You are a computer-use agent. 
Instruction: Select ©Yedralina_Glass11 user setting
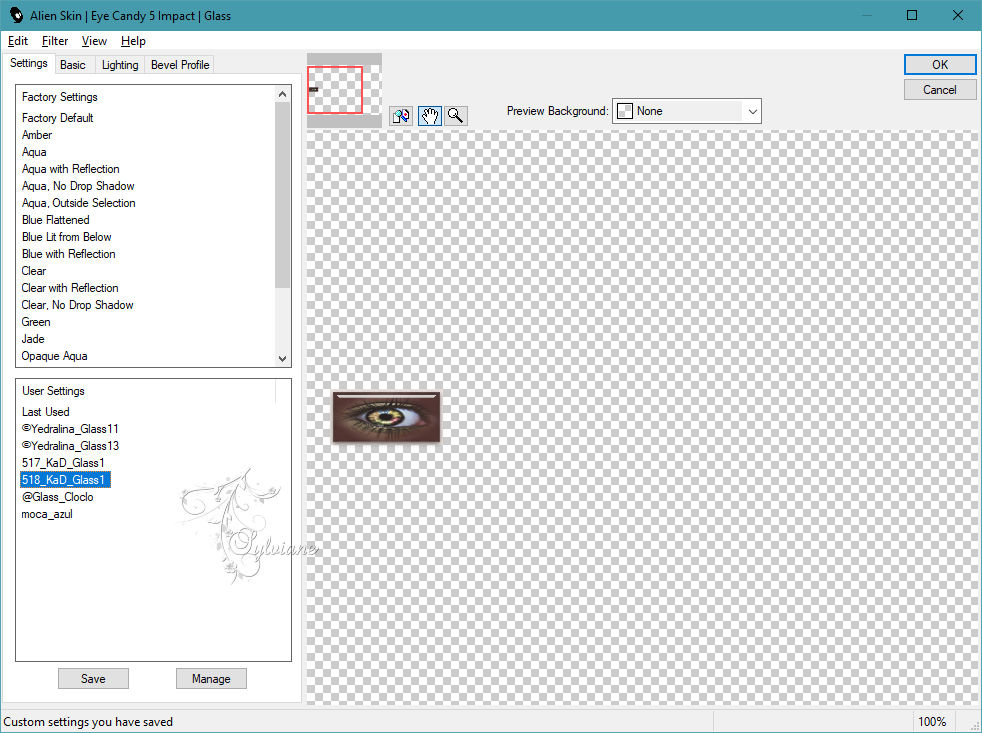[70, 429]
